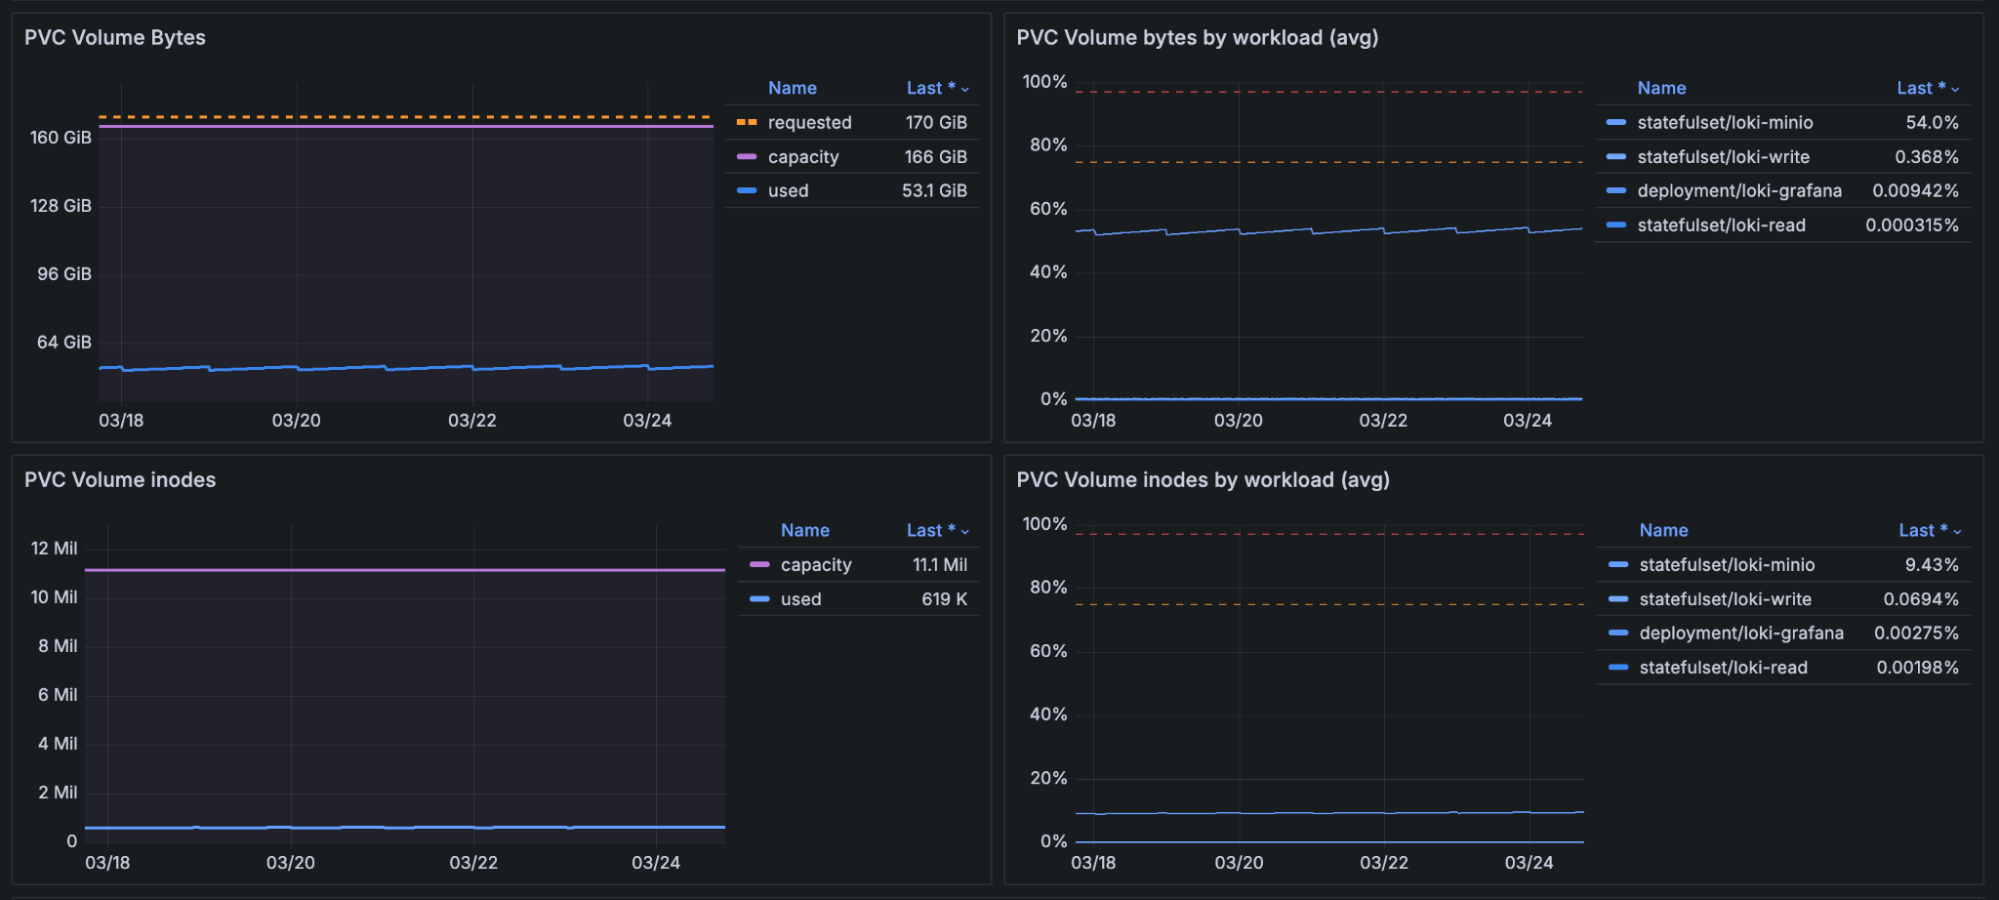Click the blue used icon in PVC Volume inodes legend

(x=759, y=599)
